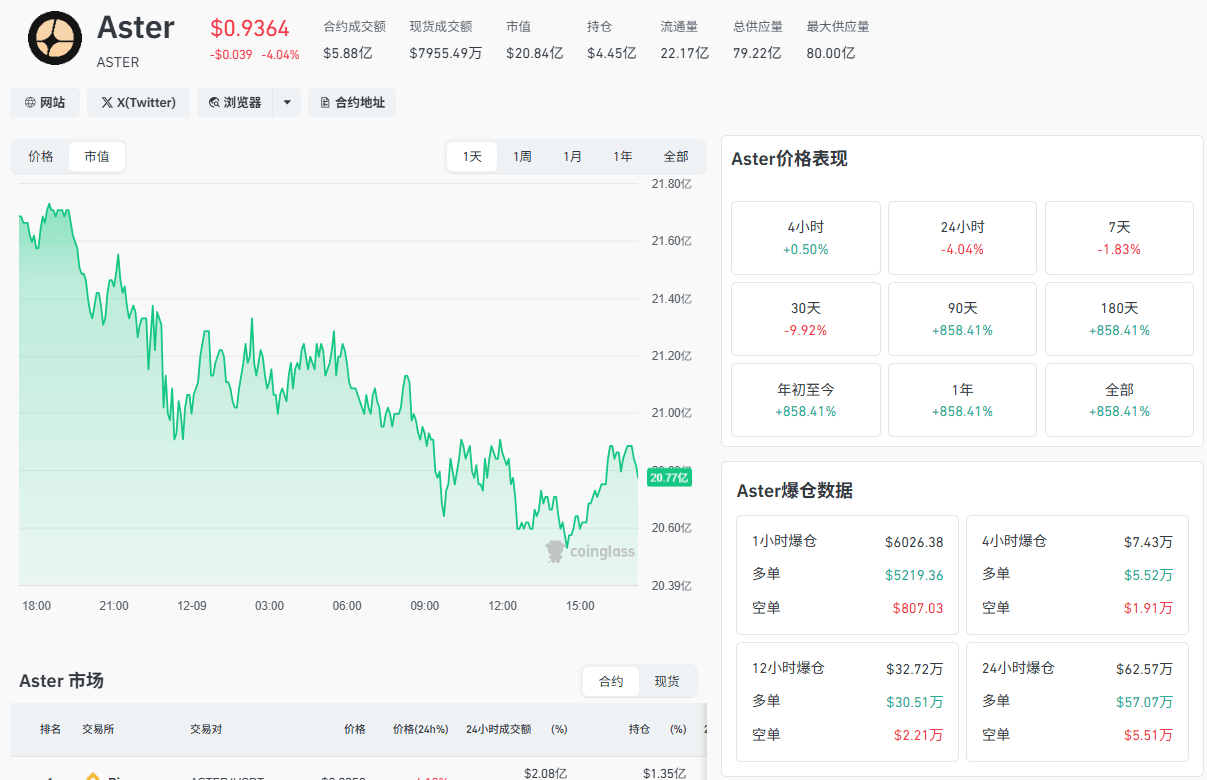Click 1小时 long liquidation $5219.36
The image size is (1207, 780).
[914, 575]
